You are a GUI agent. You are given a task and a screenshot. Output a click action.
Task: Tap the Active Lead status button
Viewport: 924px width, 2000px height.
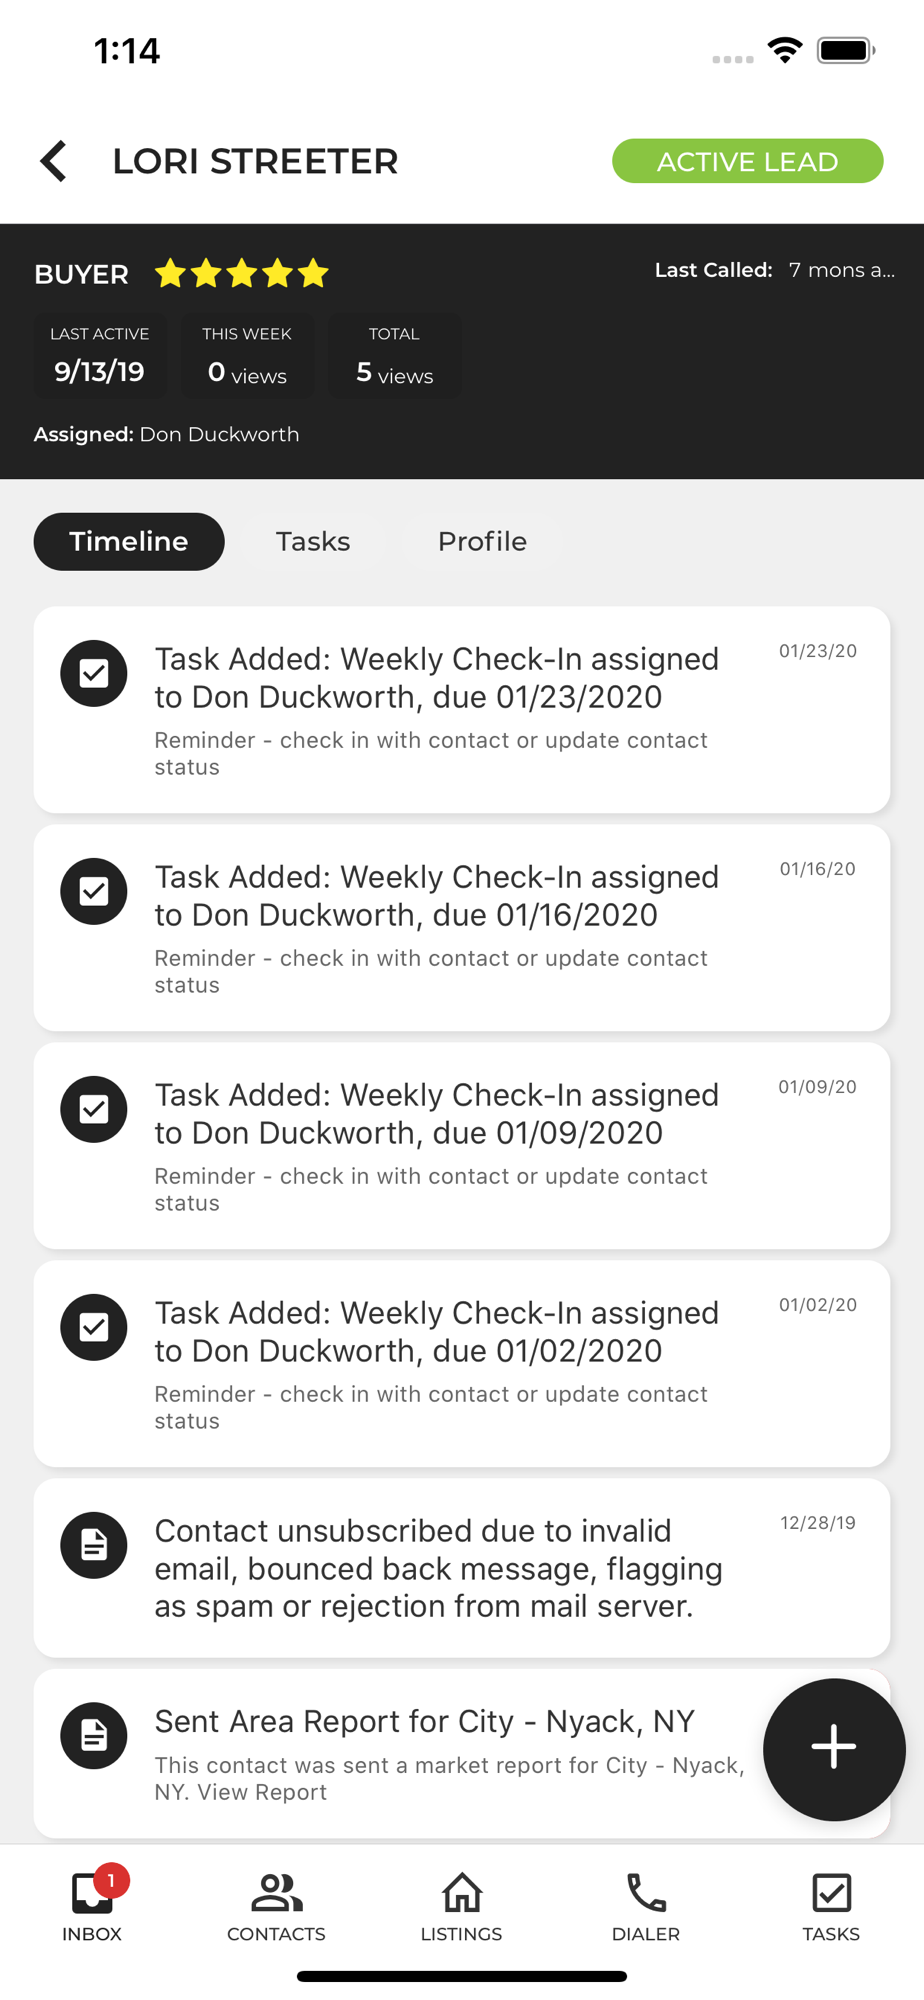pos(747,161)
